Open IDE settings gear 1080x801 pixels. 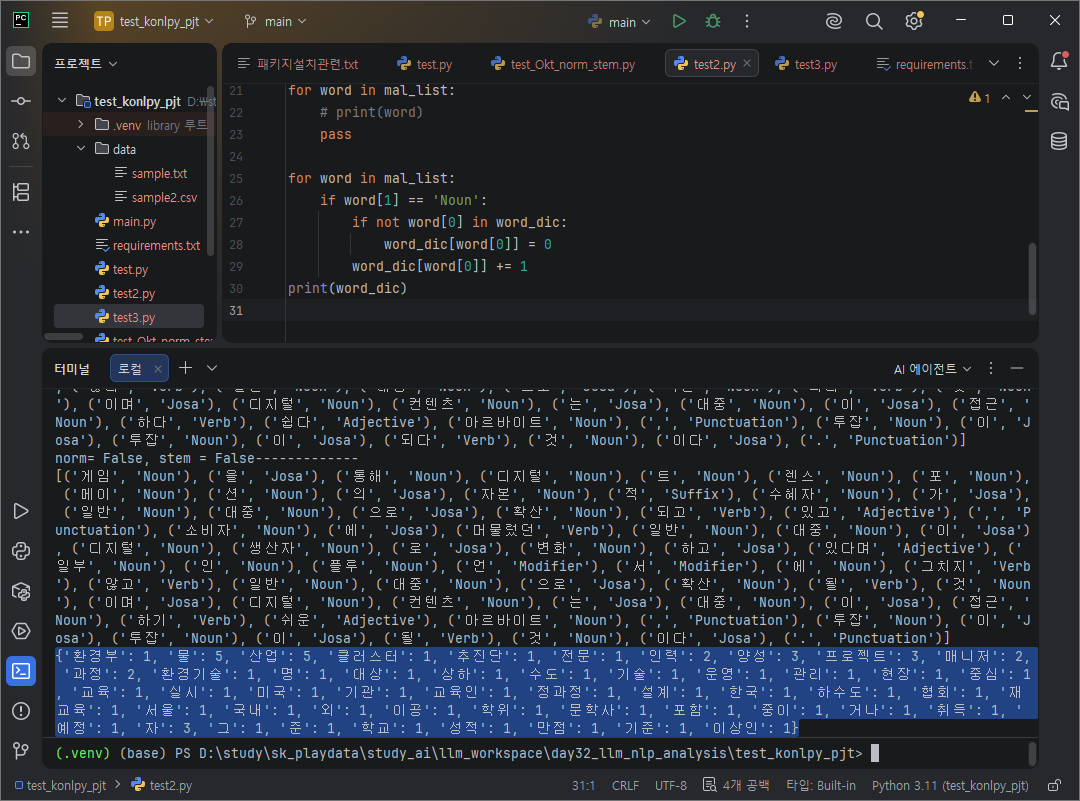pos(914,21)
